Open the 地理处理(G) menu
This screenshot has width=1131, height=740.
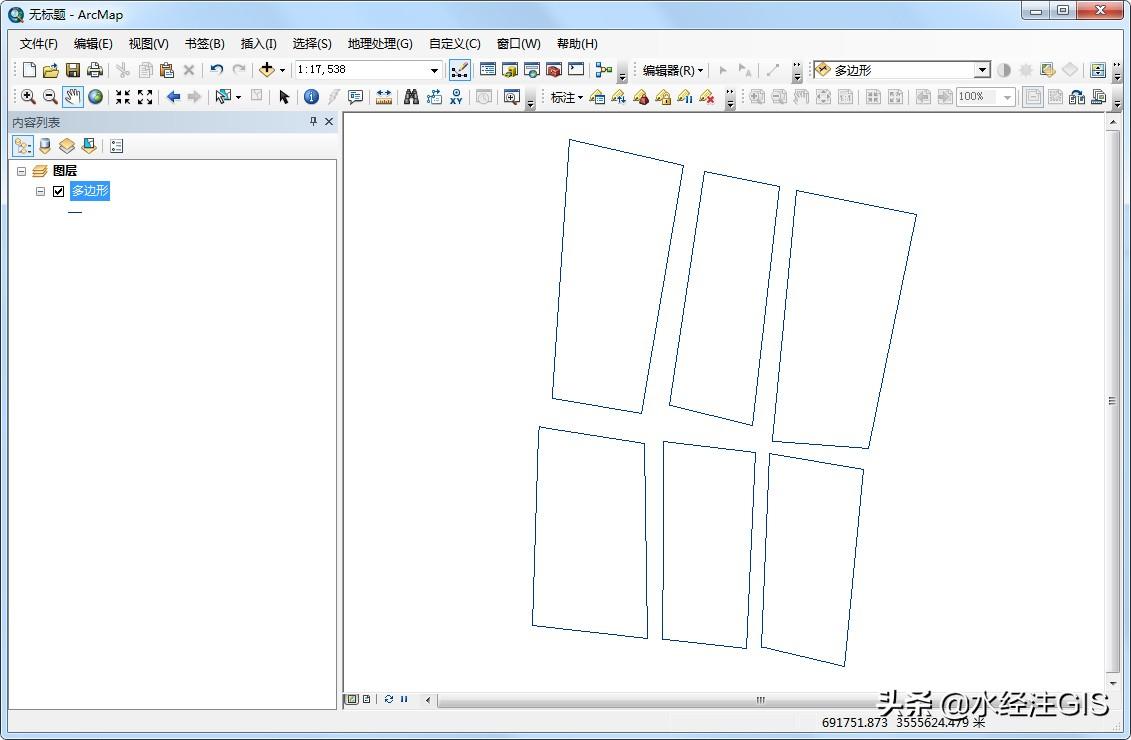coord(380,43)
